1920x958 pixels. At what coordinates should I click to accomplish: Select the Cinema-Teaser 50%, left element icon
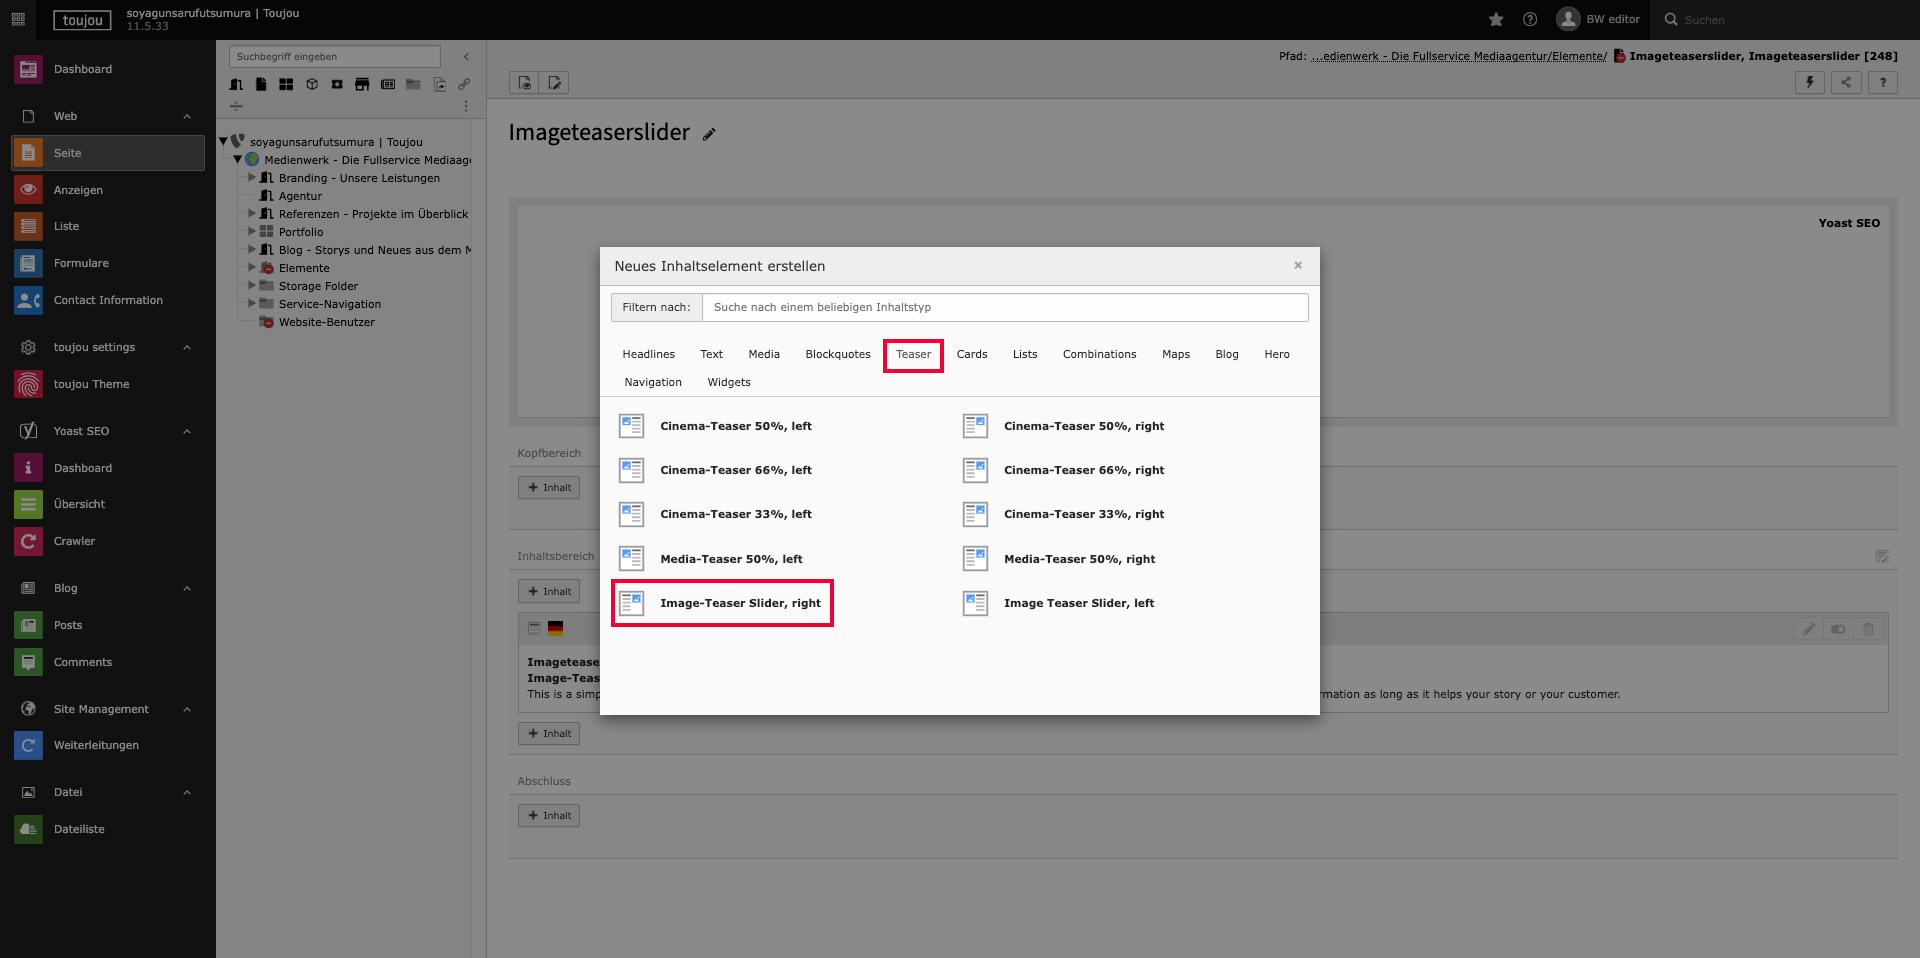631,426
